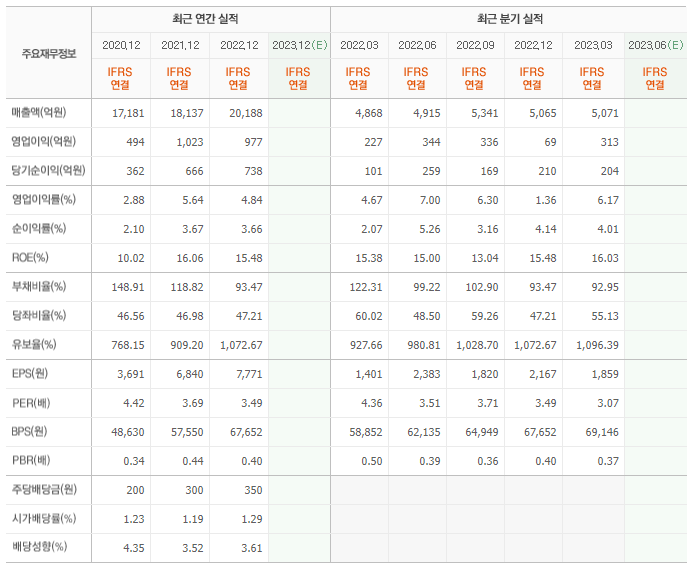The width and height of the screenshot is (692, 567).
Task: Click the 2022.03 quarterly column header
Action: click(x=359, y=45)
